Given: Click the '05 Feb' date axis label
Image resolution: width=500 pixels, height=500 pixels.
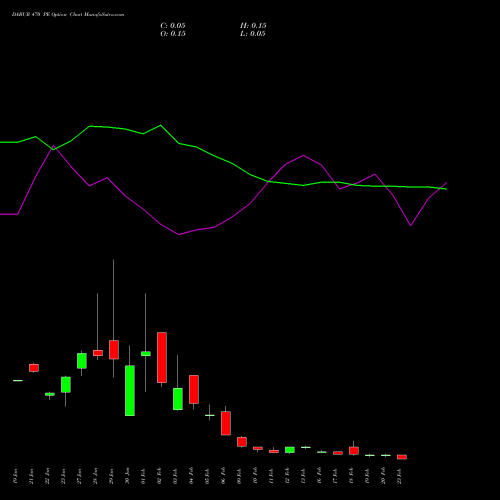Looking at the screenshot, I should click(207, 476).
